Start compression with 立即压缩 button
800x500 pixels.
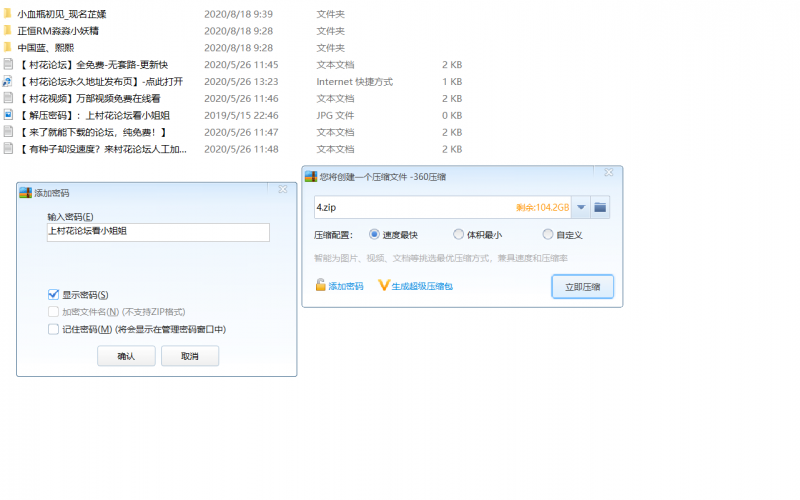click(582, 287)
